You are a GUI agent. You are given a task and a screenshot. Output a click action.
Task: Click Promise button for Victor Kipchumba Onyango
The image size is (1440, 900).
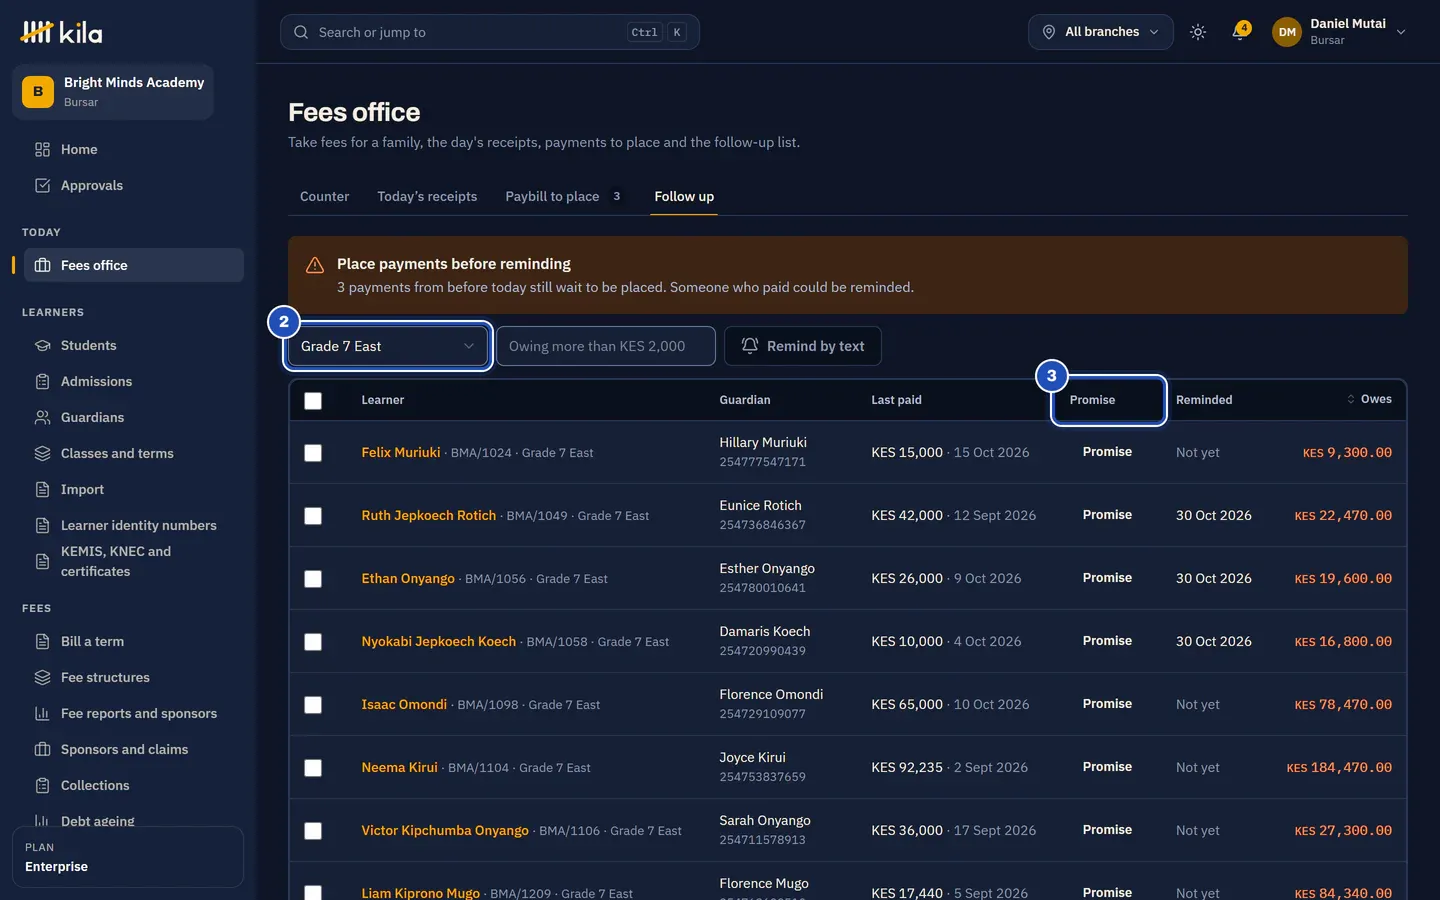[1107, 830]
